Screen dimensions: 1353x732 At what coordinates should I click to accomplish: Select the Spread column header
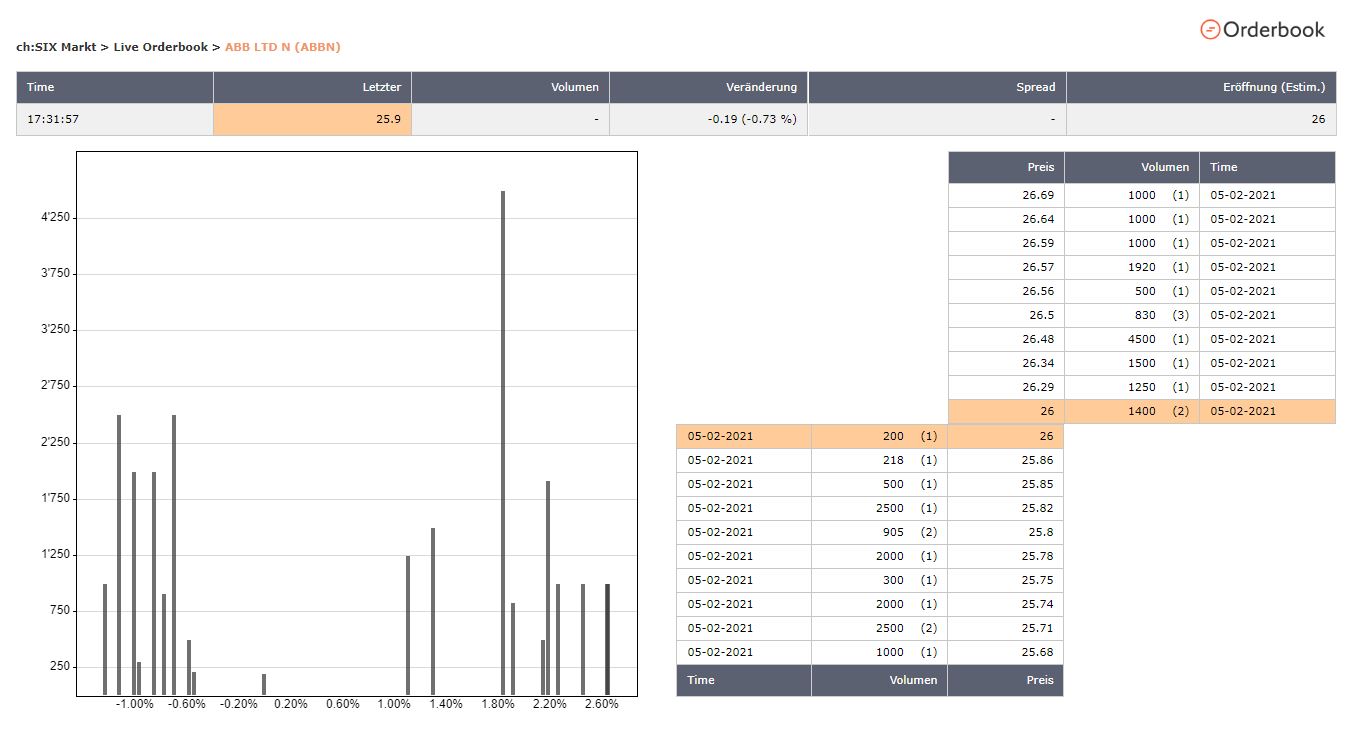pyautogui.click(x=1035, y=87)
